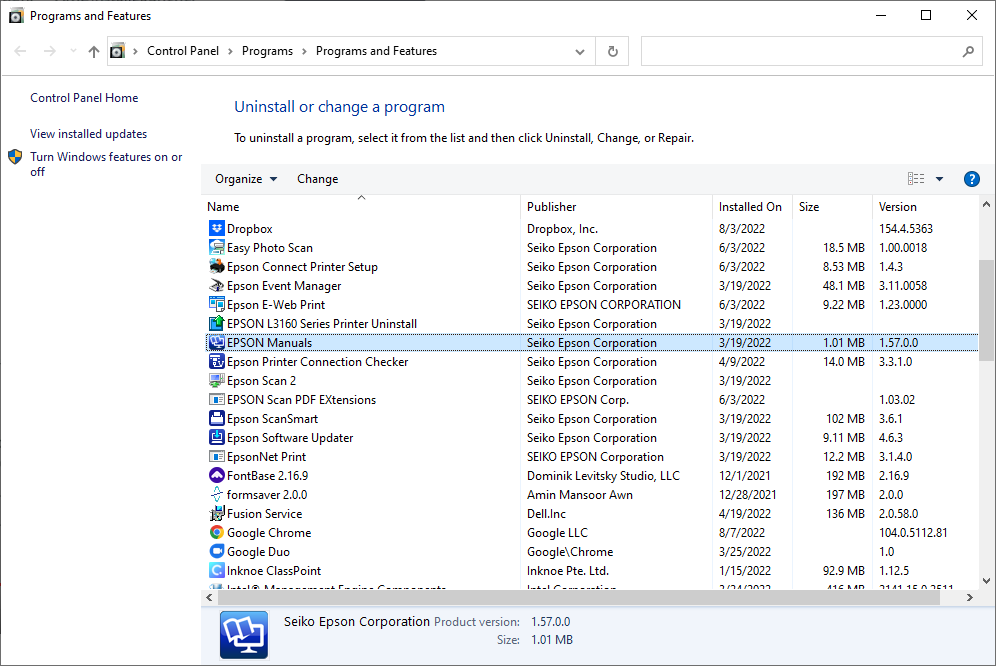Open Turn Windows features on or off
Screen dimensions: 996x666
(x=106, y=164)
